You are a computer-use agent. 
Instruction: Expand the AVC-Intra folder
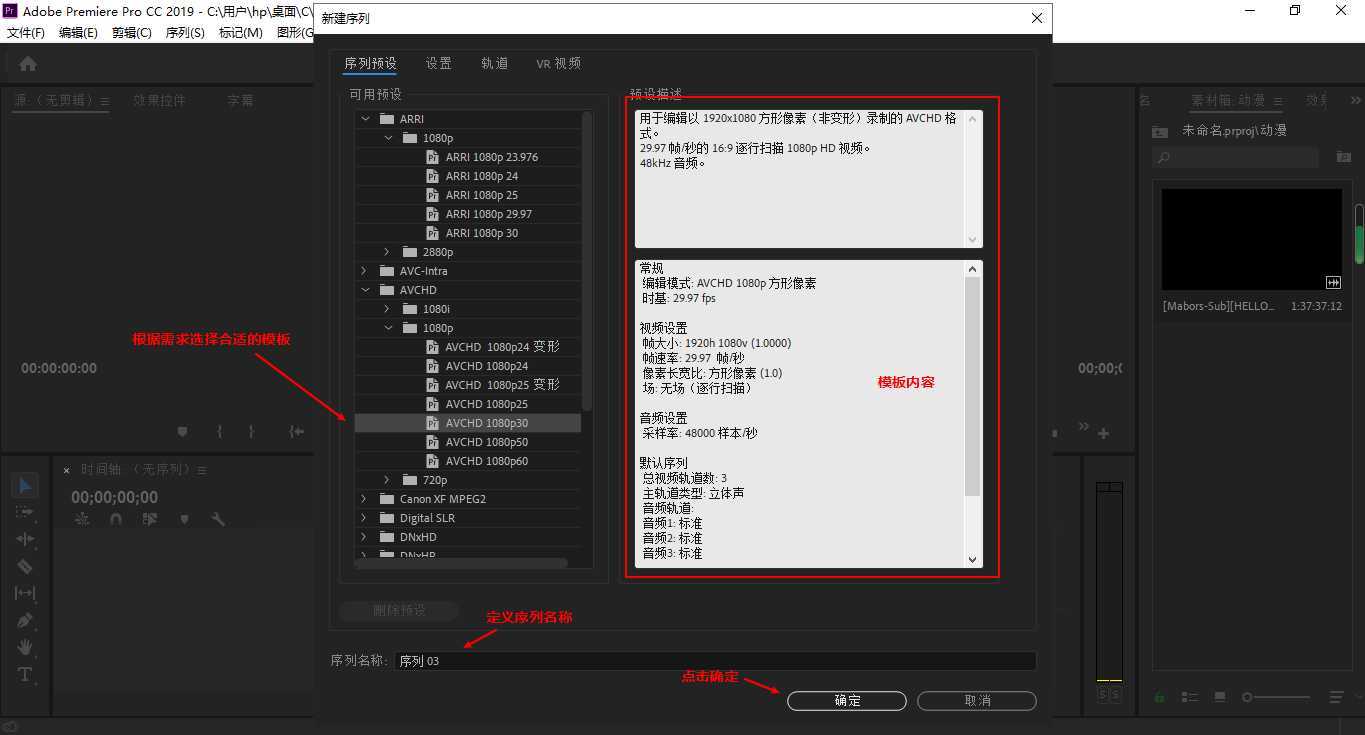click(x=366, y=271)
